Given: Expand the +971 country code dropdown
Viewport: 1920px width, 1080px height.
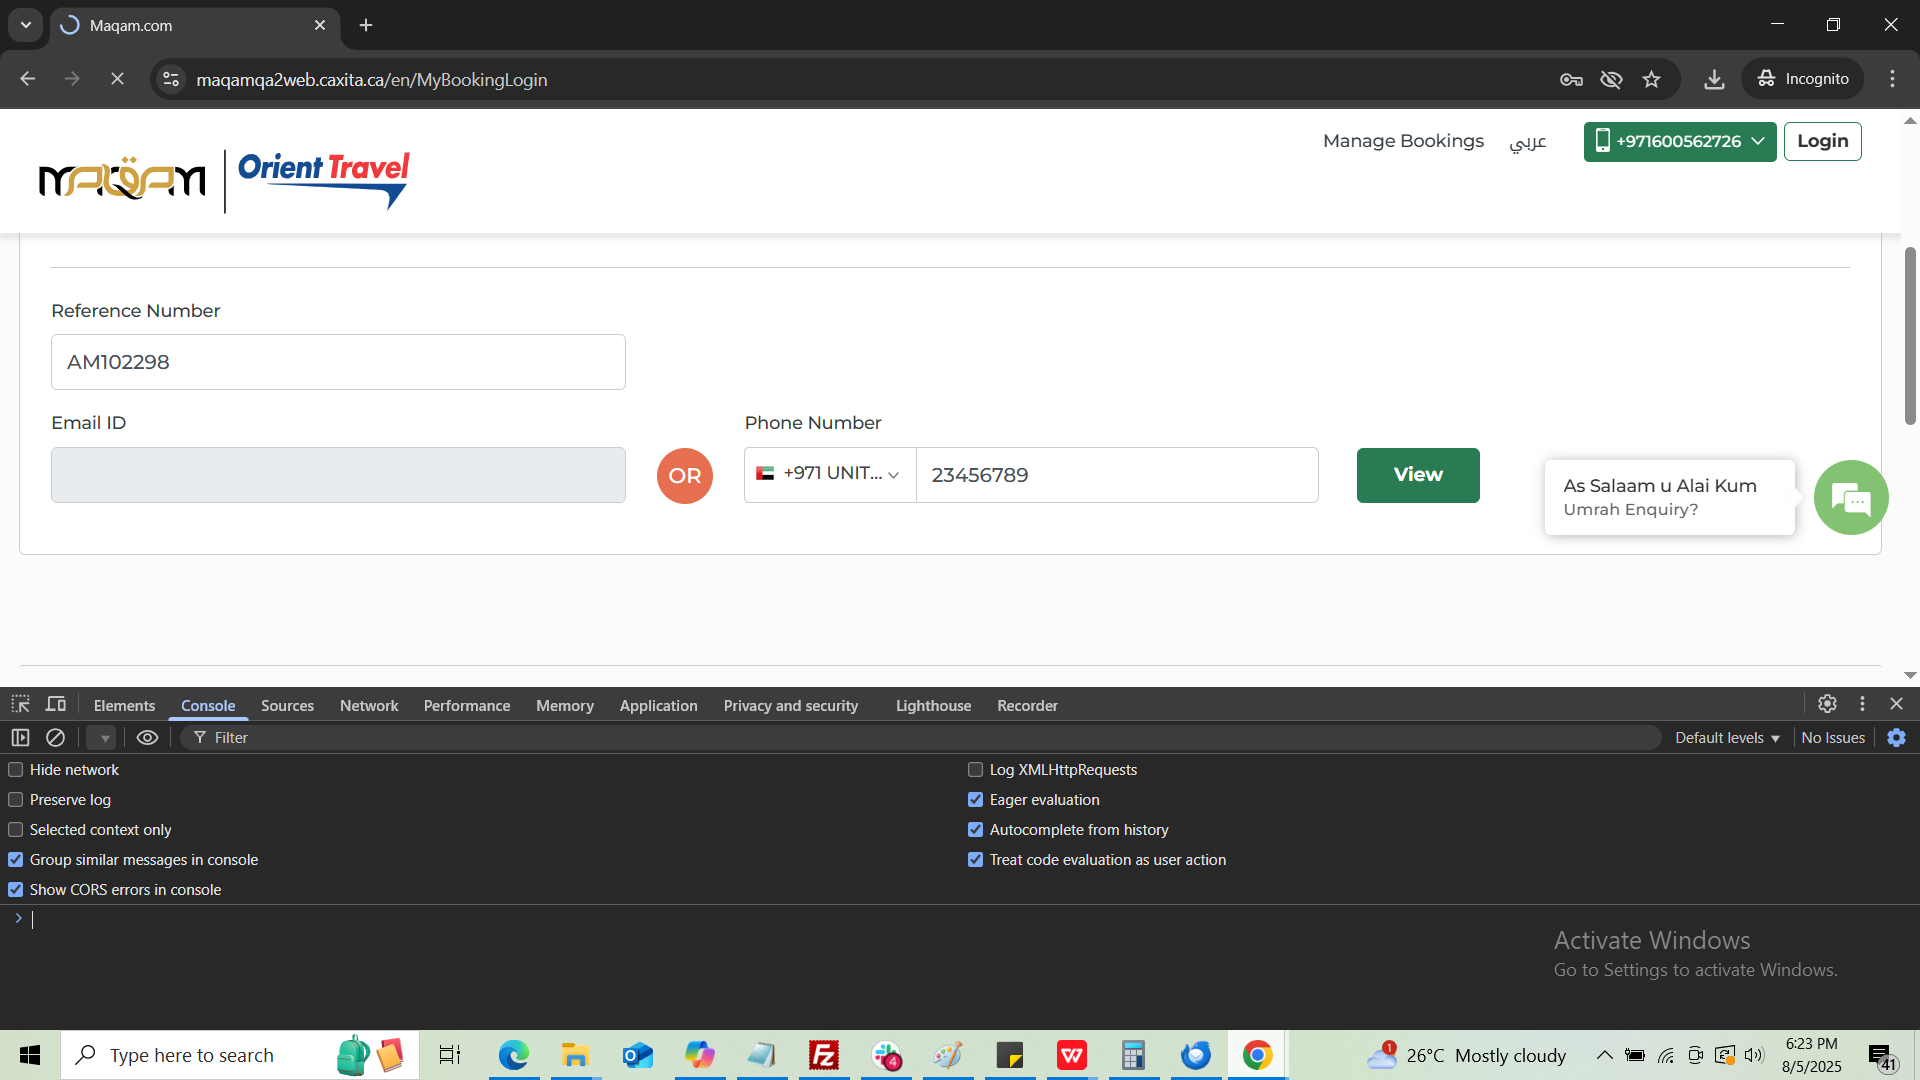Looking at the screenshot, I should coord(829,475).
